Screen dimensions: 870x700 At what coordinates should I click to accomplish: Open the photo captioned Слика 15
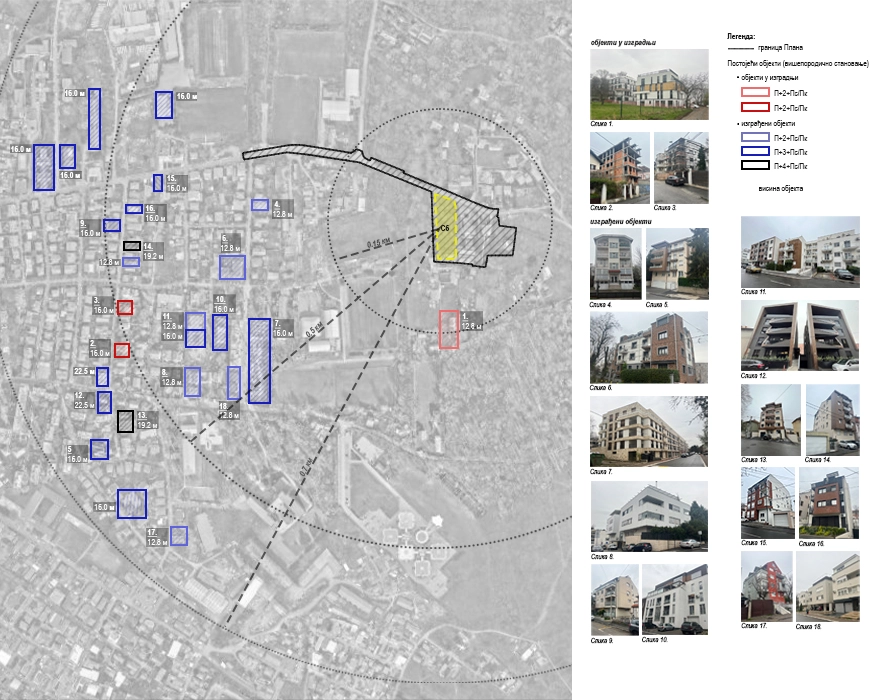click(768, 503)
